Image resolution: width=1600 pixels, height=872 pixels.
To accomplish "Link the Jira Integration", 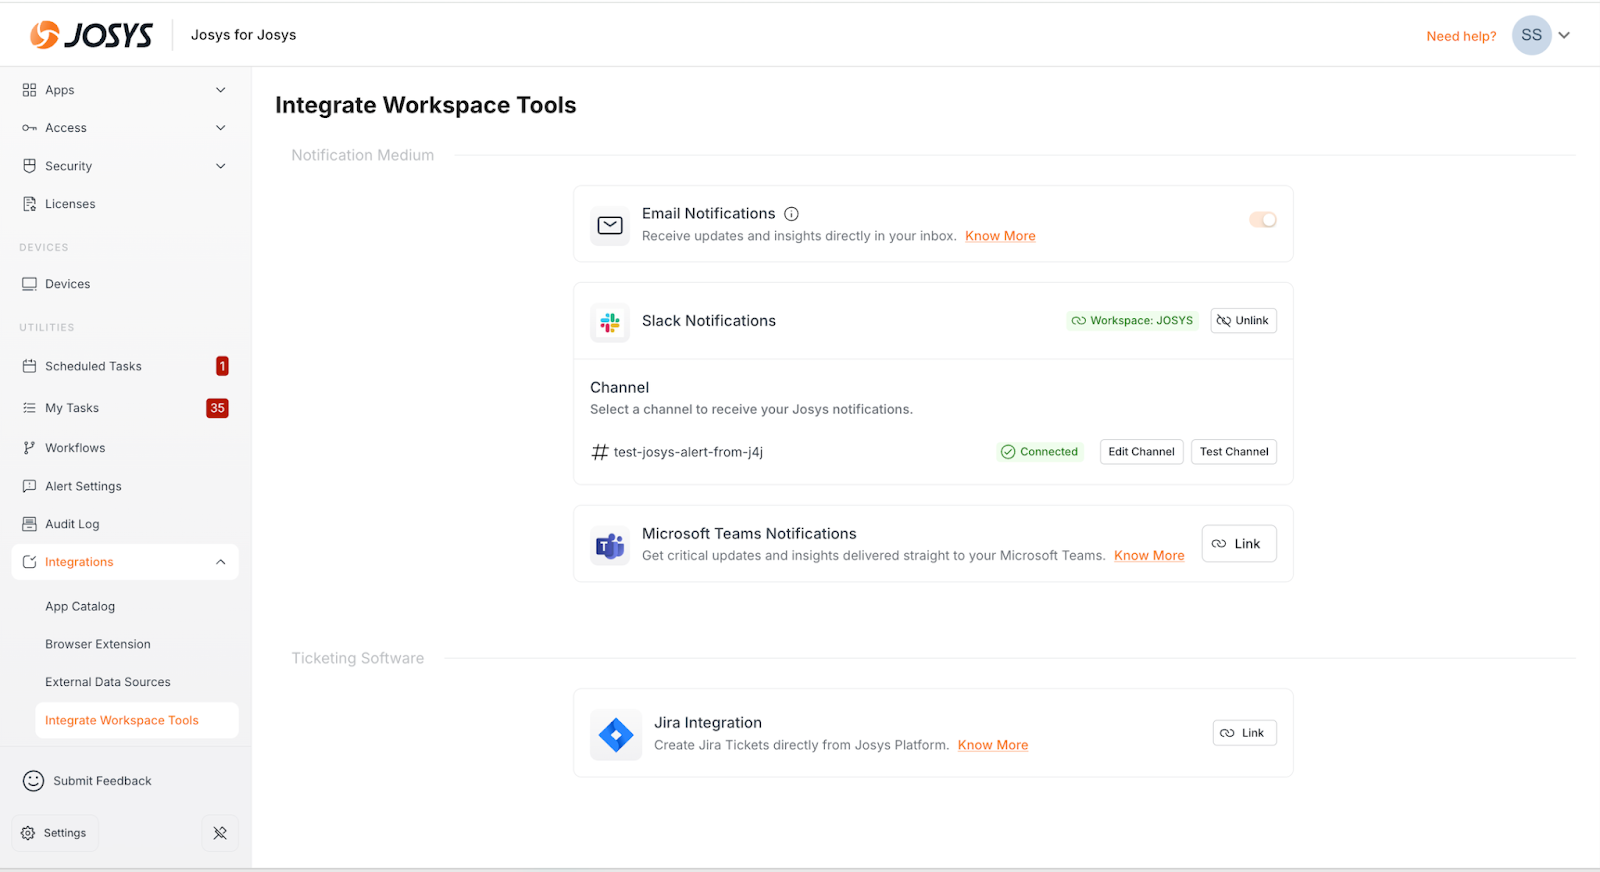I will click(x=1244, y=733).
